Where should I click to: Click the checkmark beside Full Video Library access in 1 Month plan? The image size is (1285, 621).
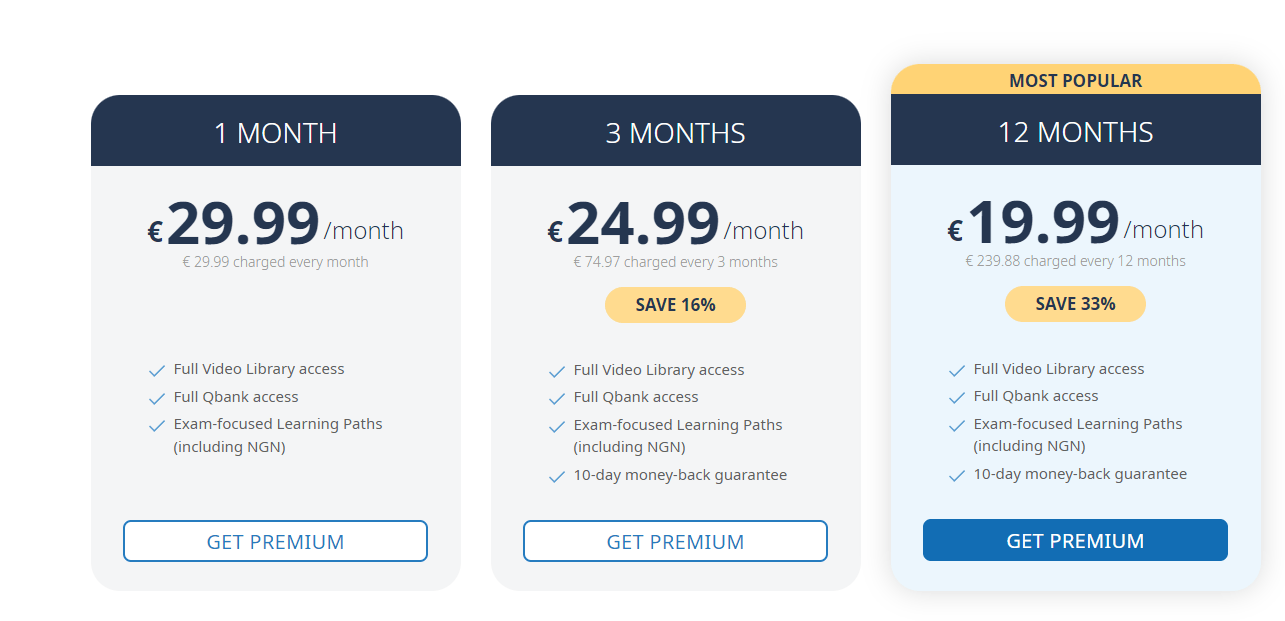point(157,369)
